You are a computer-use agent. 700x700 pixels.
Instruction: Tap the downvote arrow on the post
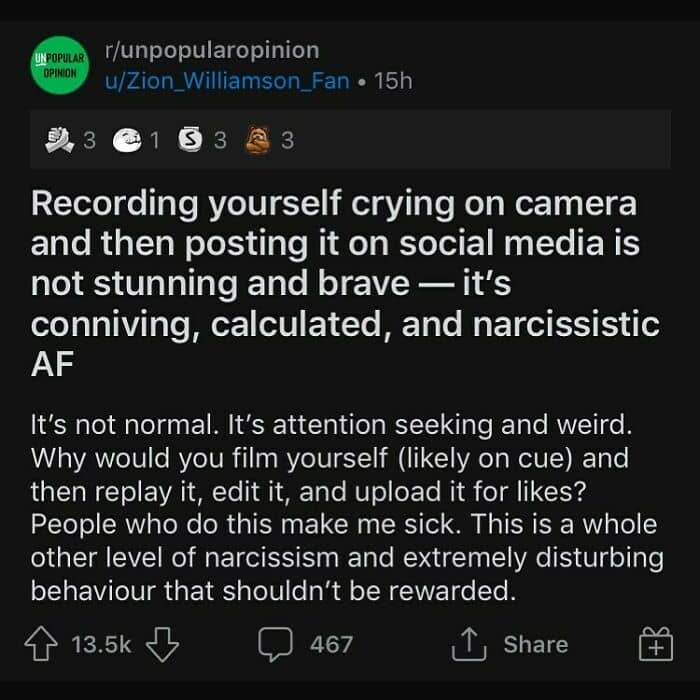click(162, 645)
